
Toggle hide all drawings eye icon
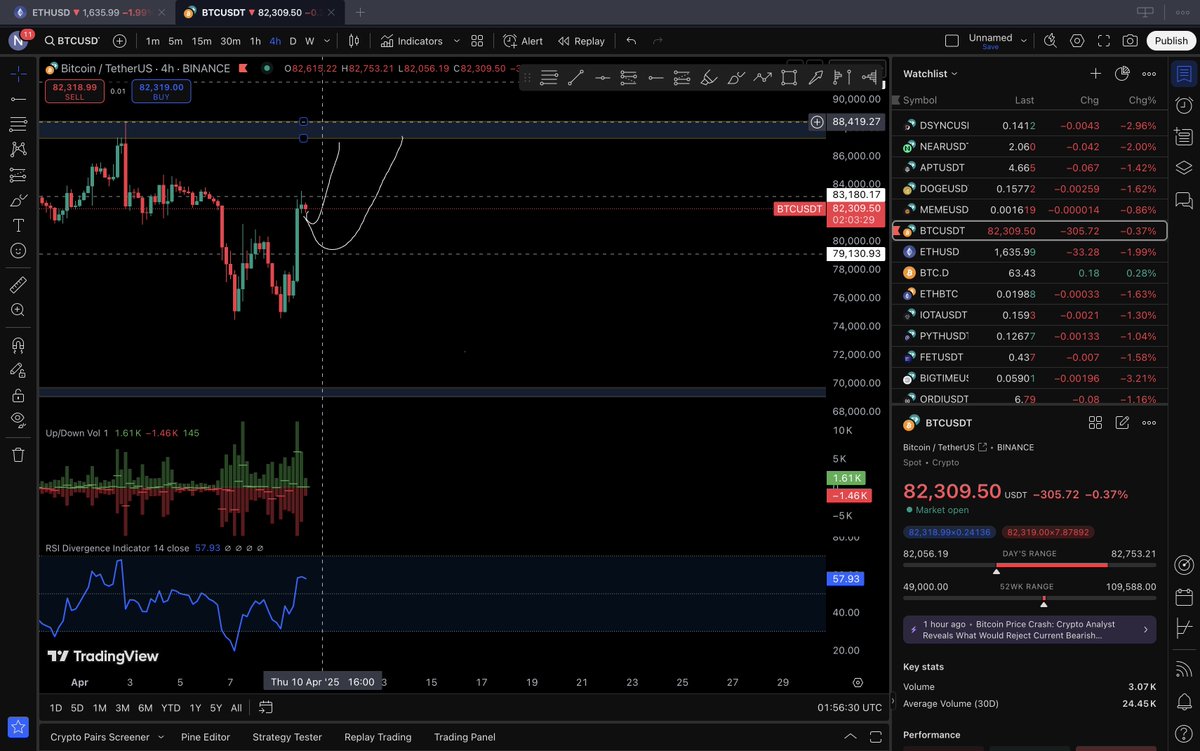(x=18, y=420)
